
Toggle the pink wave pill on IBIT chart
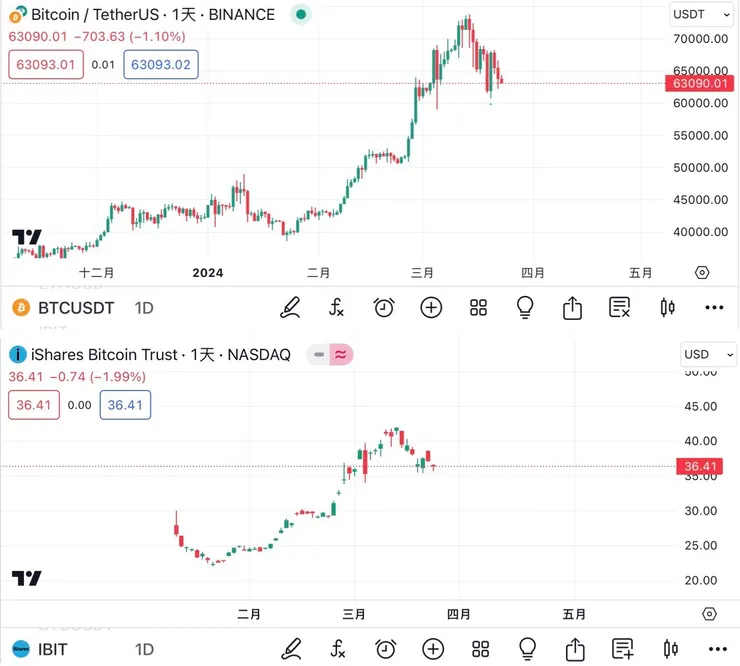pos(341,354)
